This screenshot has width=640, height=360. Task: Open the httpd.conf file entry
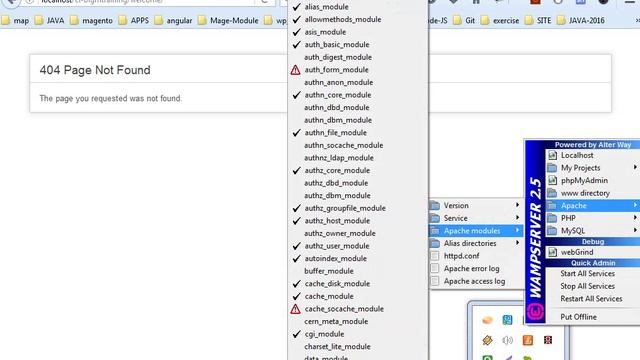(461, 256)
